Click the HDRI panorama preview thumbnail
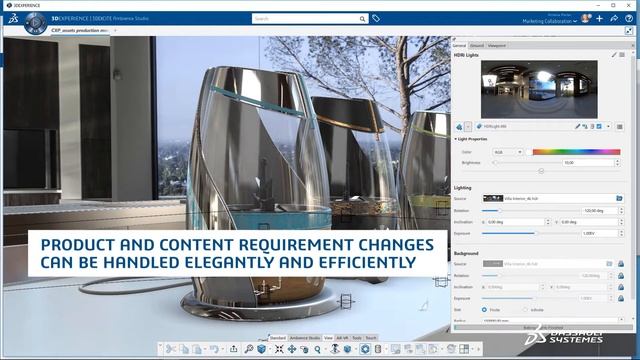This screenshot has height=360, width=640. pyautogui.click(x=539, y=89)
